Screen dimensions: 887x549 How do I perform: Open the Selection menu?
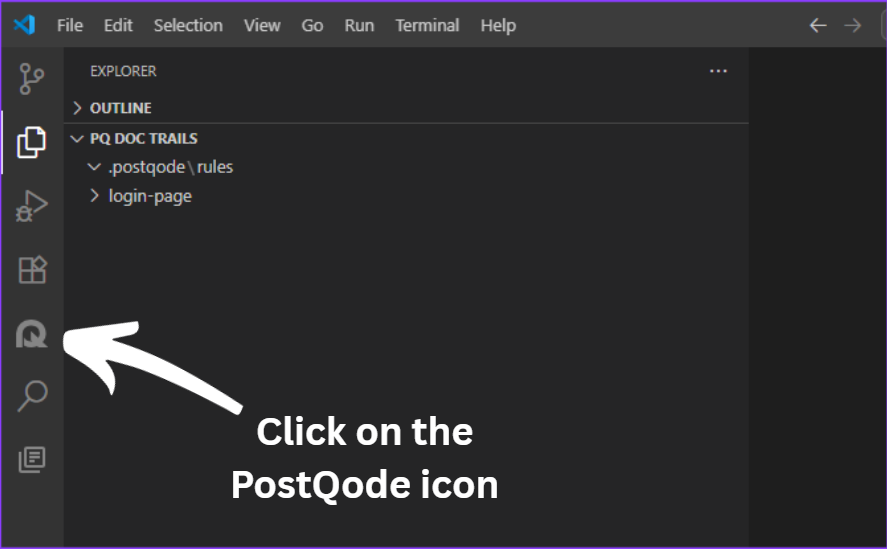point(188,25)
